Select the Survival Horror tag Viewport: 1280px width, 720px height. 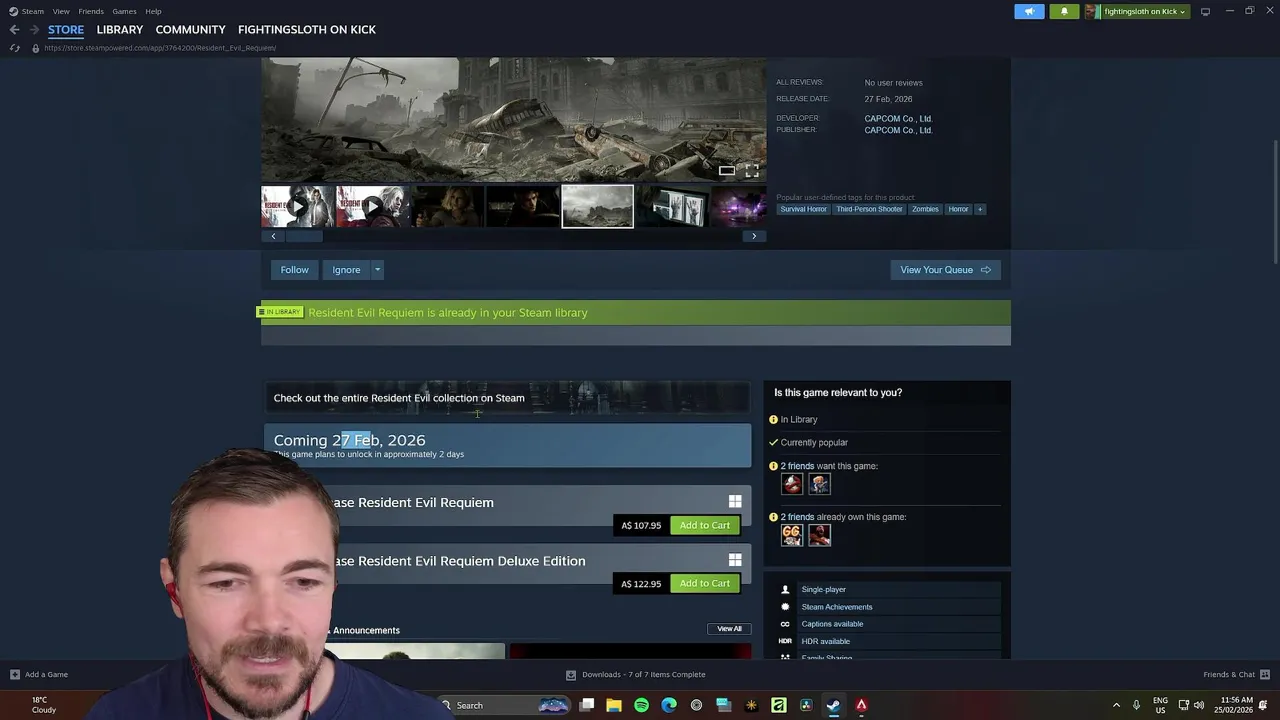pyautogui.click(x=803, y=209)
